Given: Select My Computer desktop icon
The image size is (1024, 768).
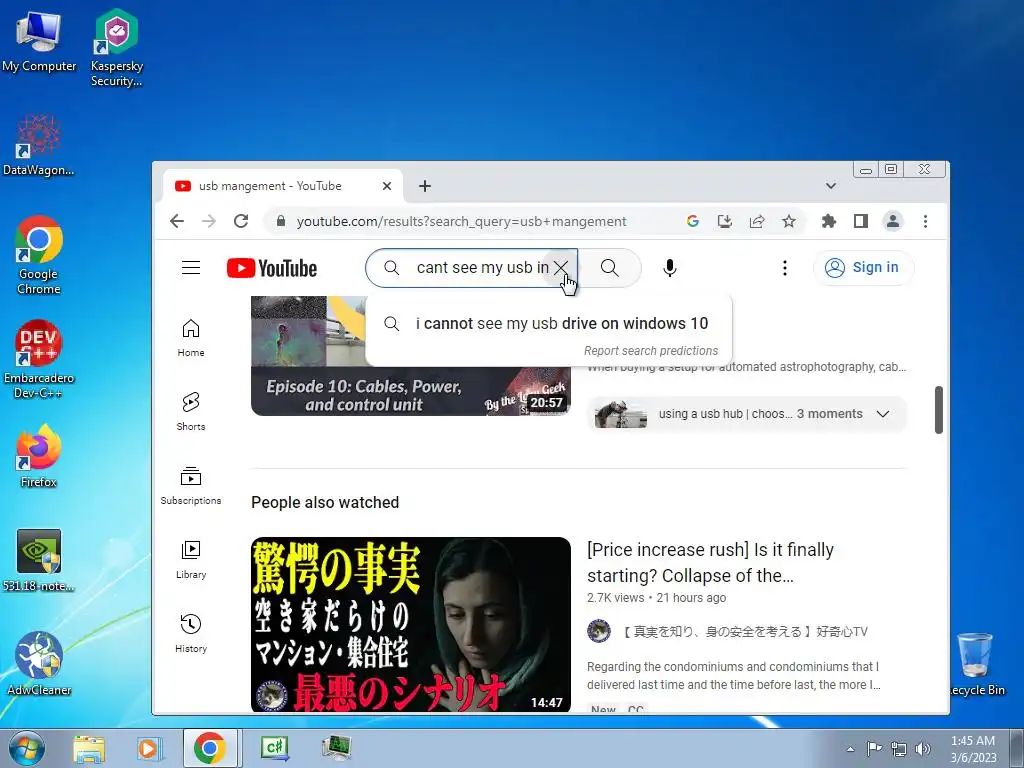Looking at the screenshot, I should pos(39,41).
